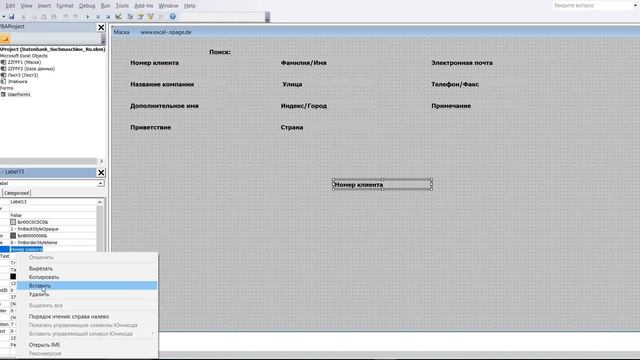Open the Add-Ins menu

coord(143,6)
